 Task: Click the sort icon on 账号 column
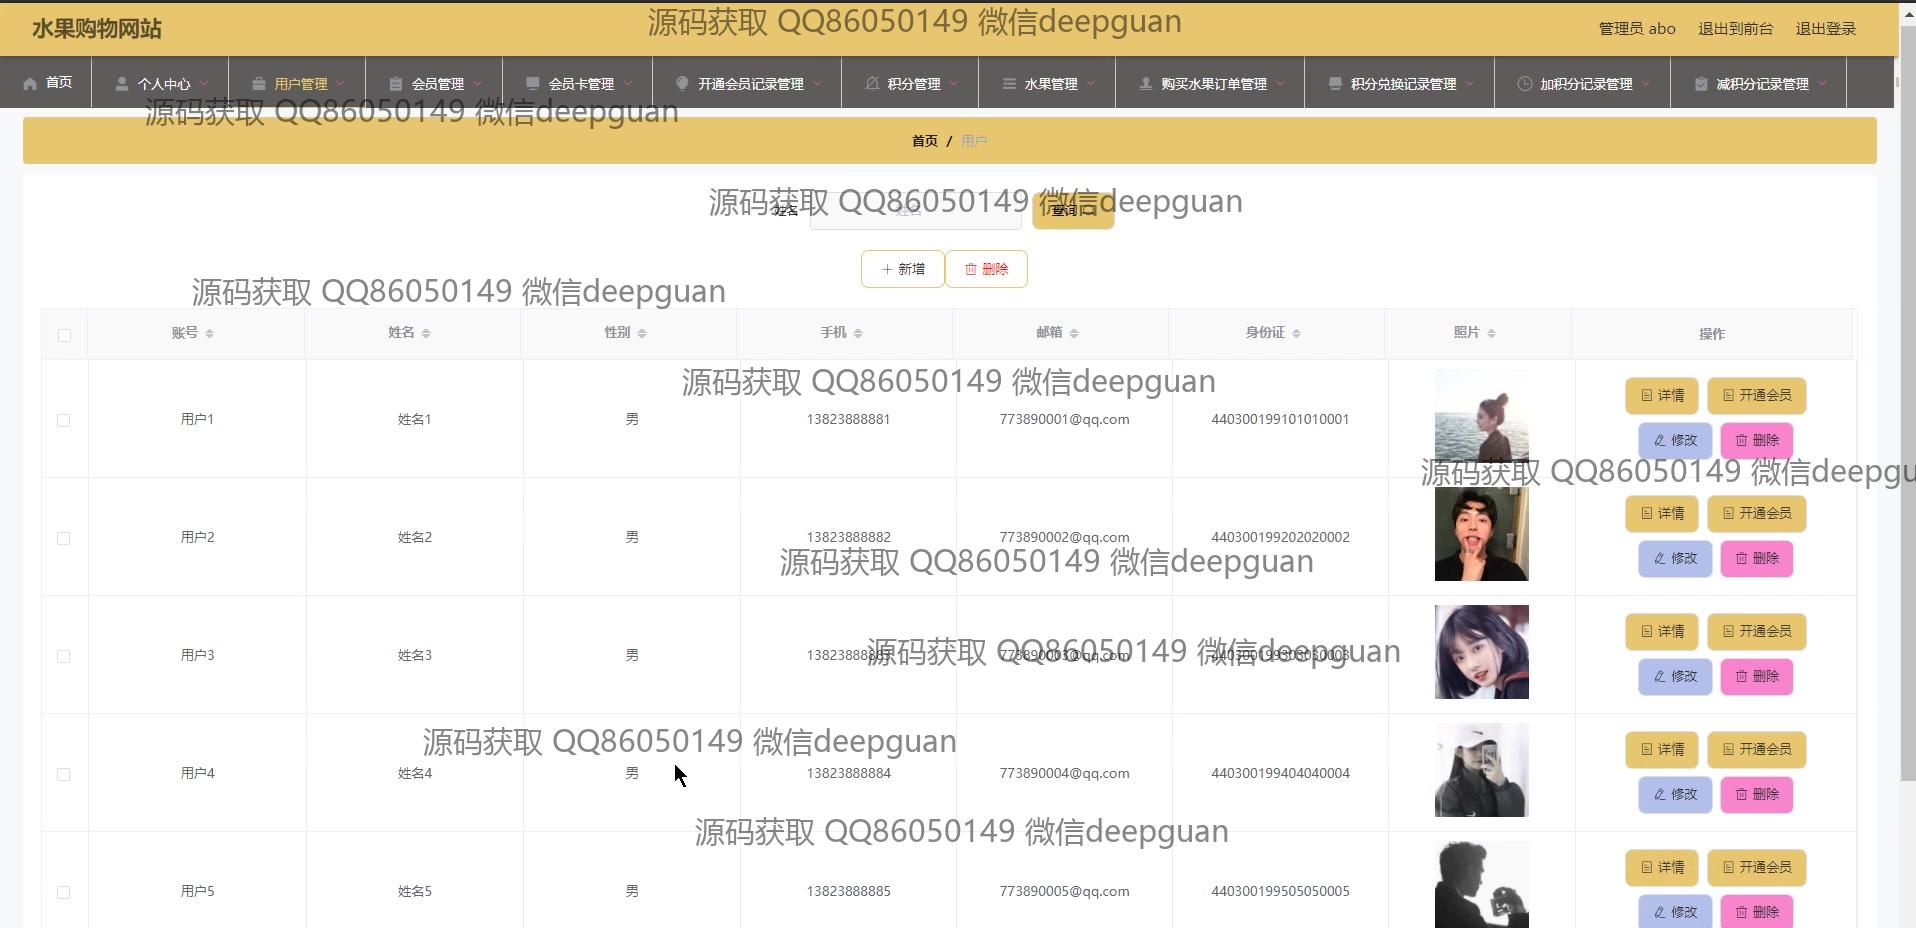(x=209, y=333)
